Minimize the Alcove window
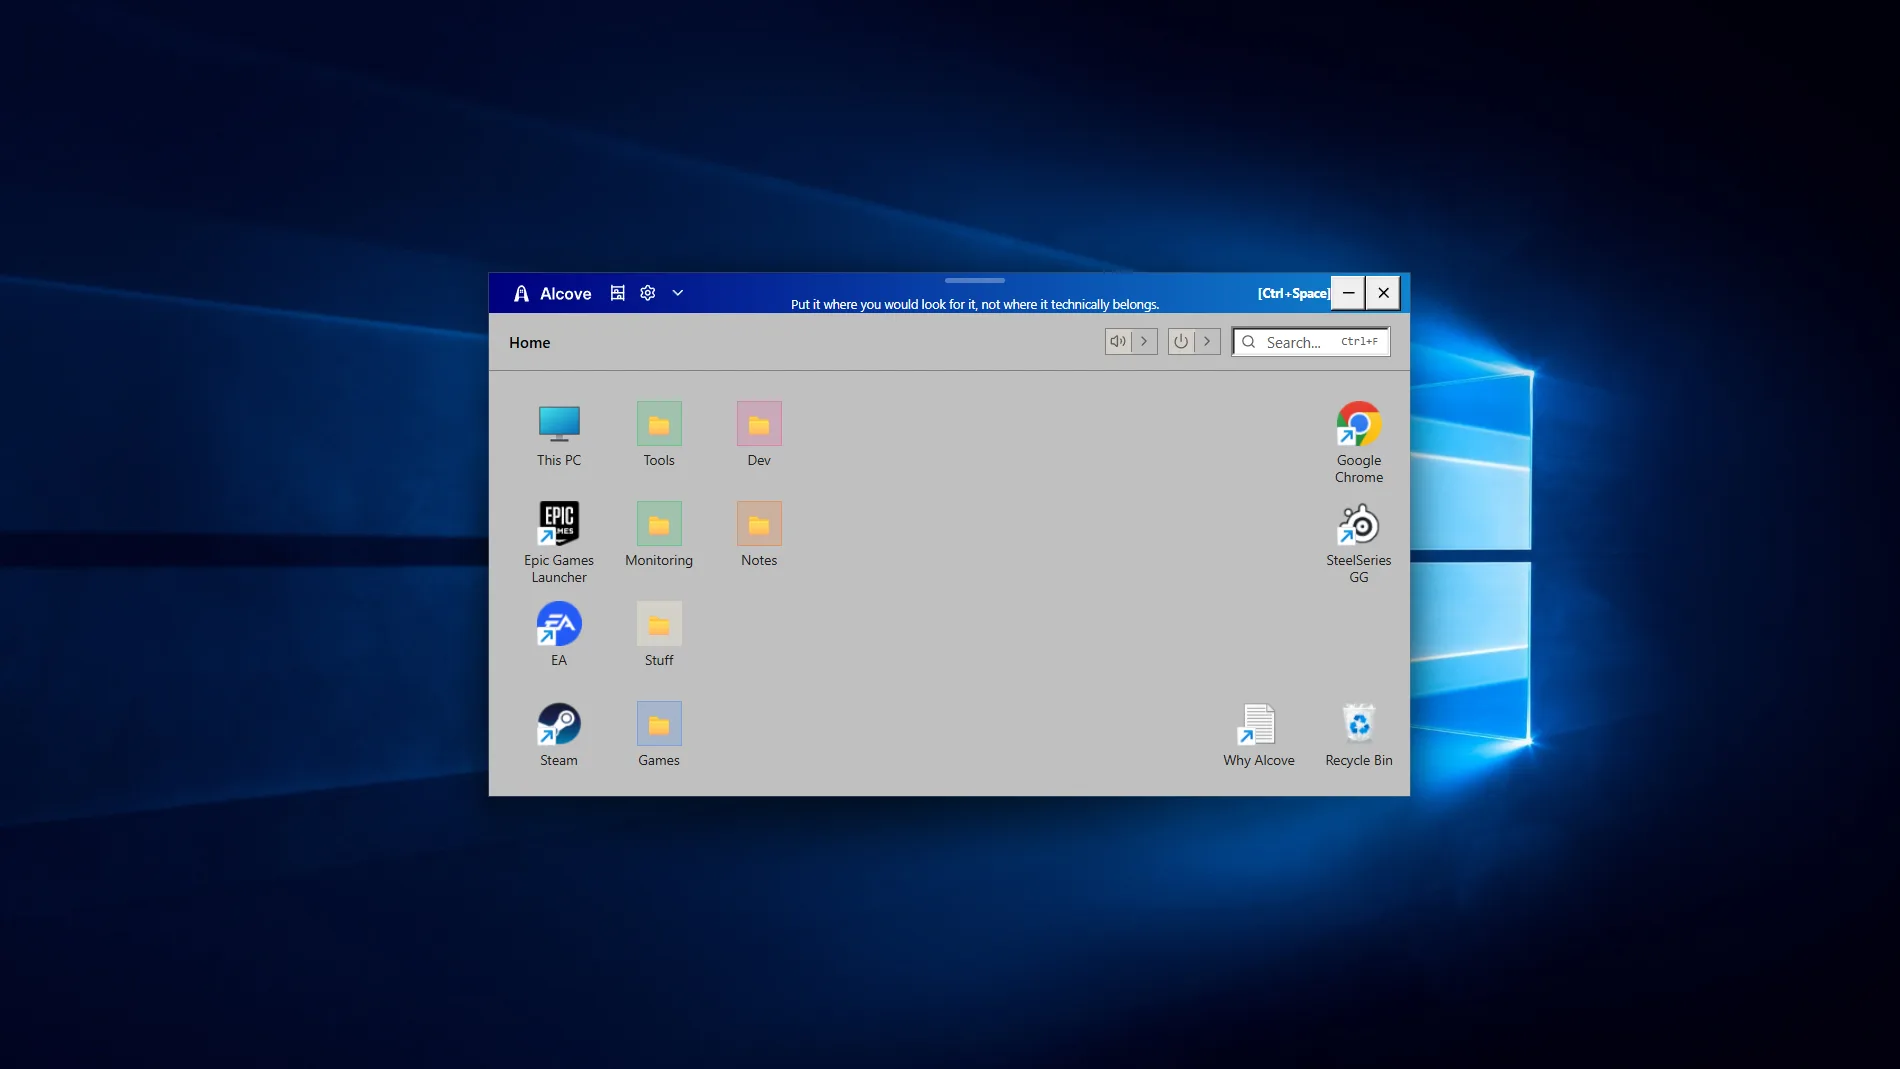The width and height of the screenshot is (1900, 1069). 1348,293
